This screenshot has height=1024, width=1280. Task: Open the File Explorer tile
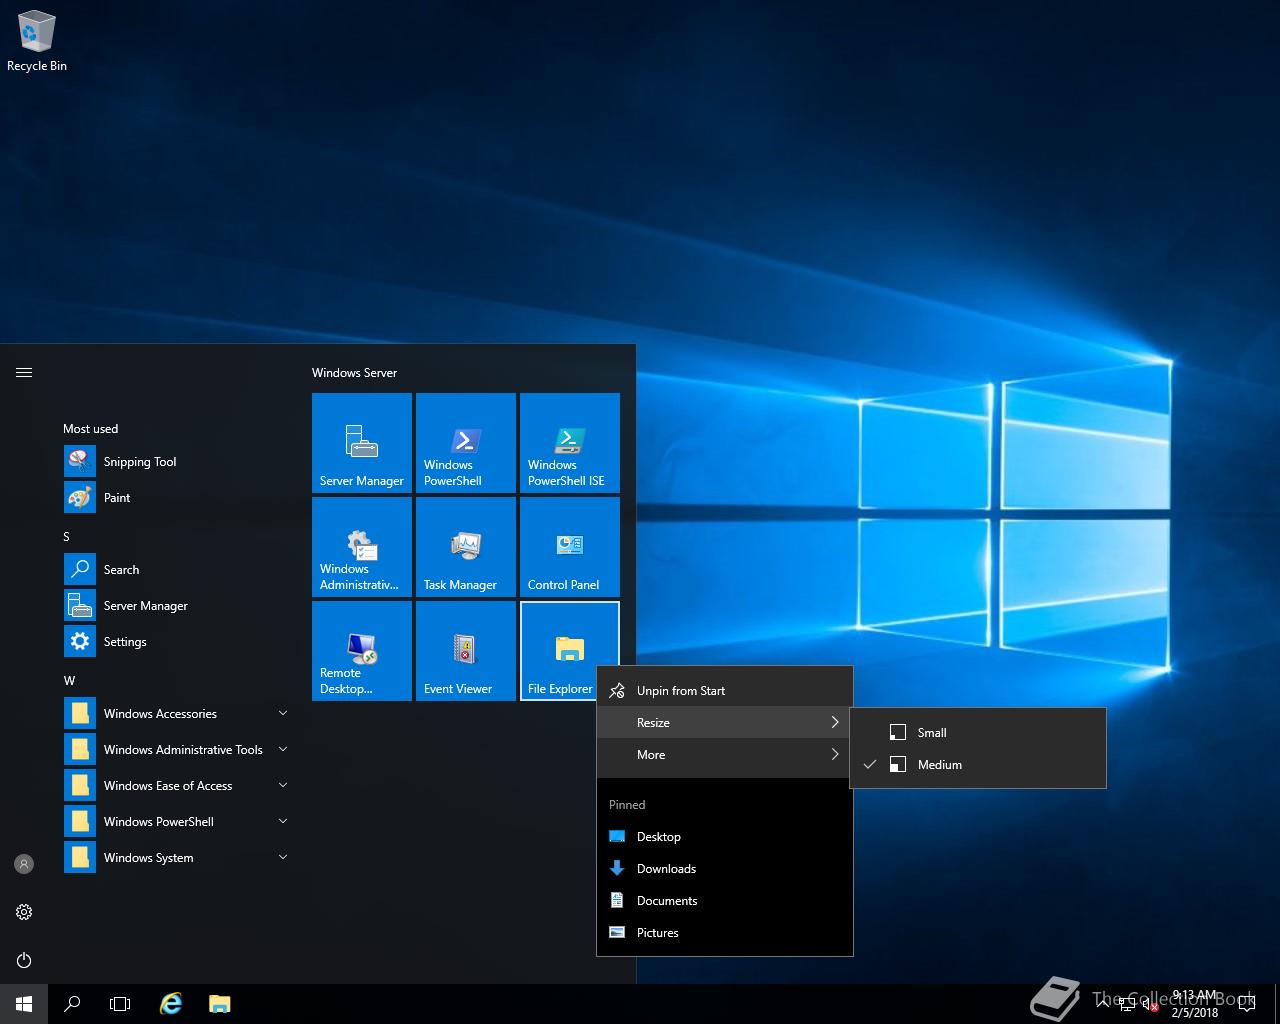[x=570, y=651]
